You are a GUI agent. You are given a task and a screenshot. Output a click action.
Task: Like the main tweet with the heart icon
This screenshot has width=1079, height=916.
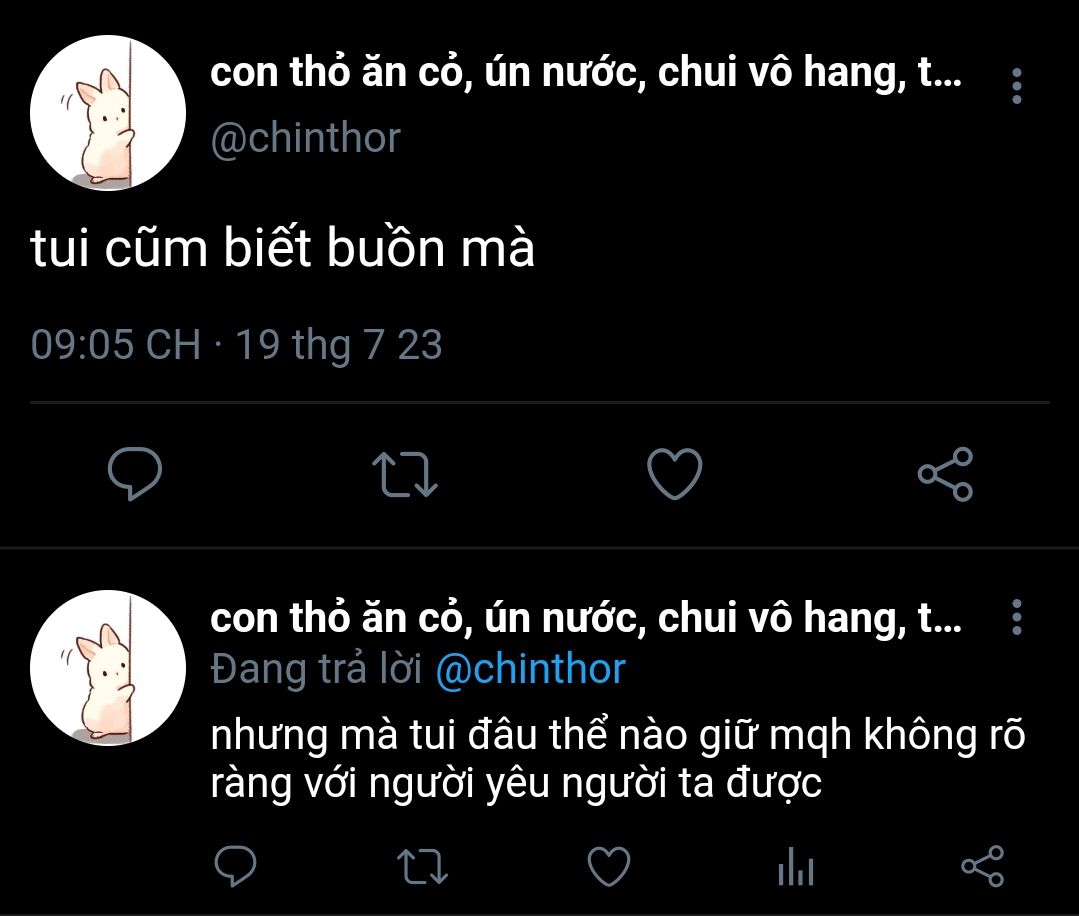click(x=674, y=473)
